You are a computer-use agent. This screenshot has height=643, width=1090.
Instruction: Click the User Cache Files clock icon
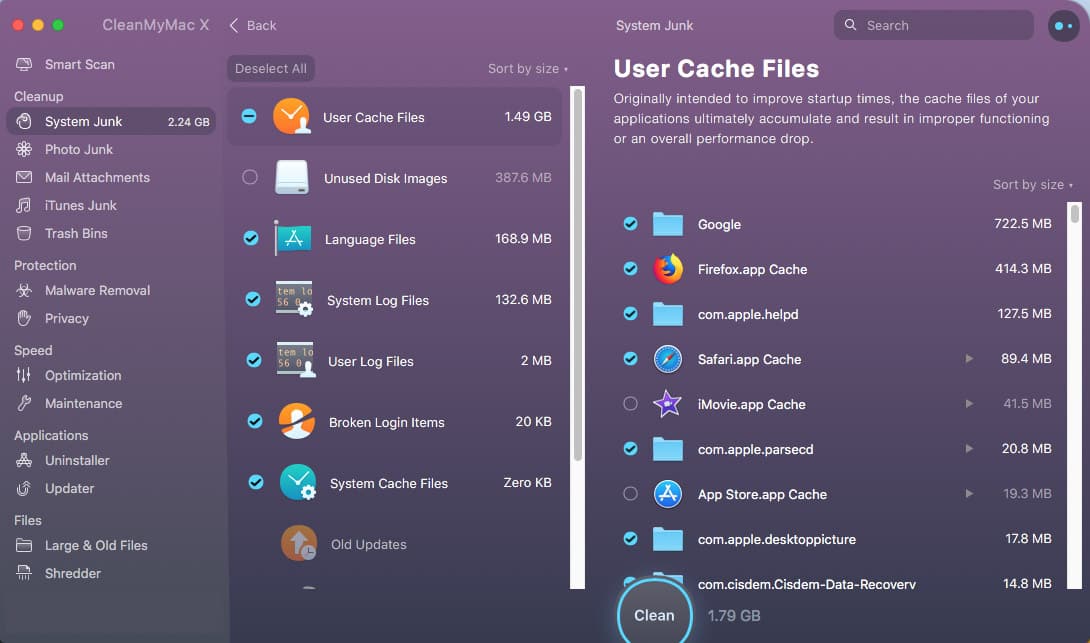292,116
